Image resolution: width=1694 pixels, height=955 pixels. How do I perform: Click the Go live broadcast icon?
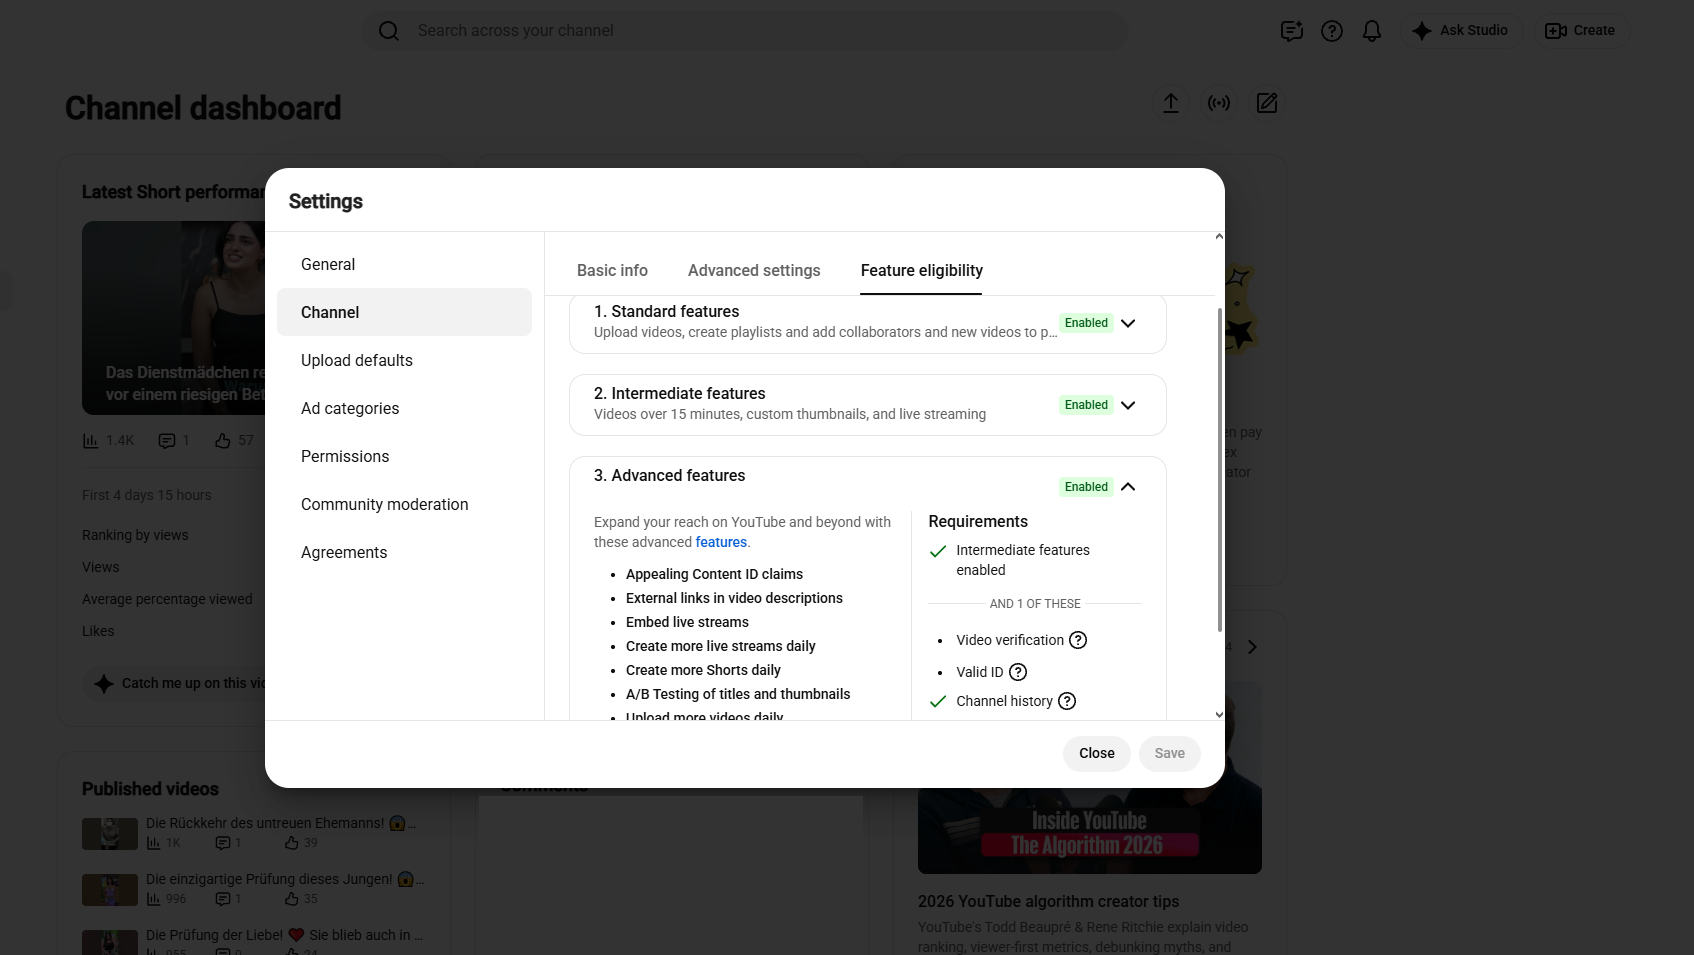pos(1219,103)
